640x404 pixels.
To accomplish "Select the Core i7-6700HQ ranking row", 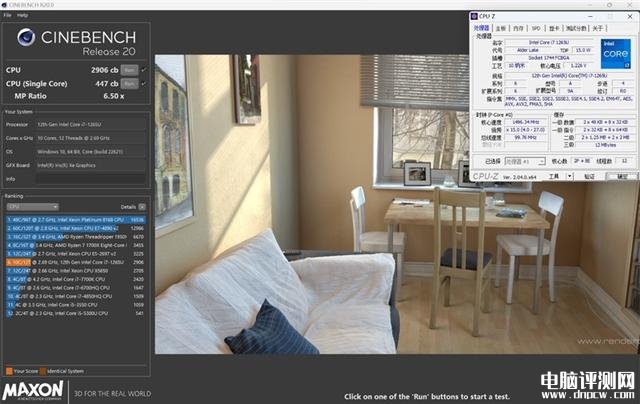I will 76,288.
